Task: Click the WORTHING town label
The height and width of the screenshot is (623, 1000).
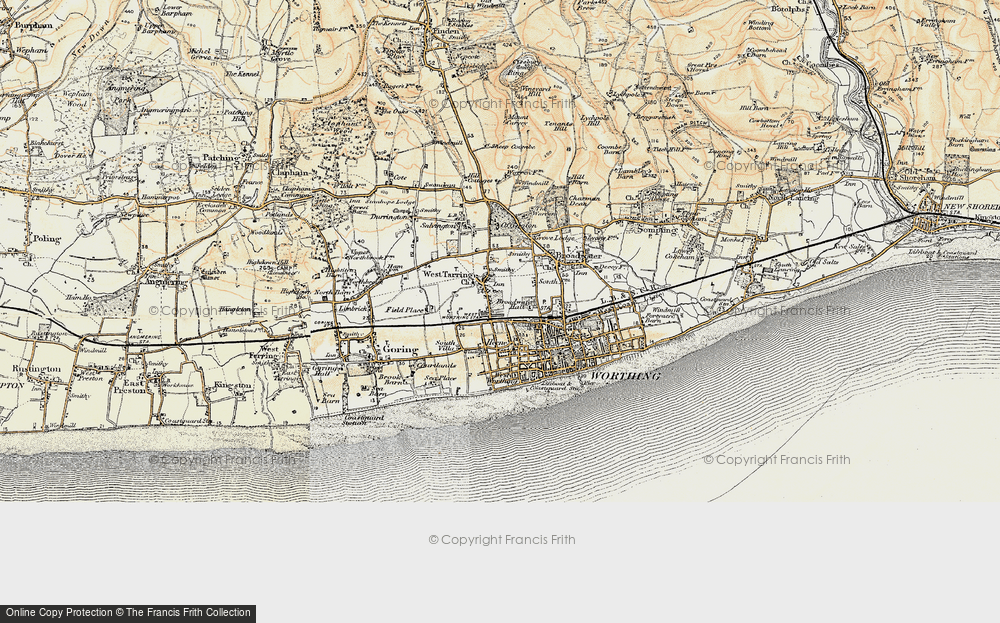Action: coord(625,376)
